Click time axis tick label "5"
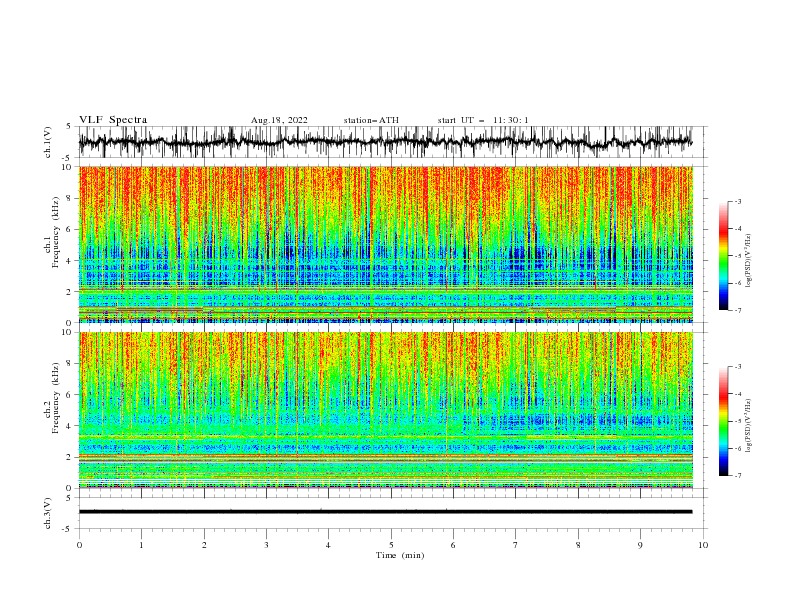The image size is (792, 612). coord(391,545)
